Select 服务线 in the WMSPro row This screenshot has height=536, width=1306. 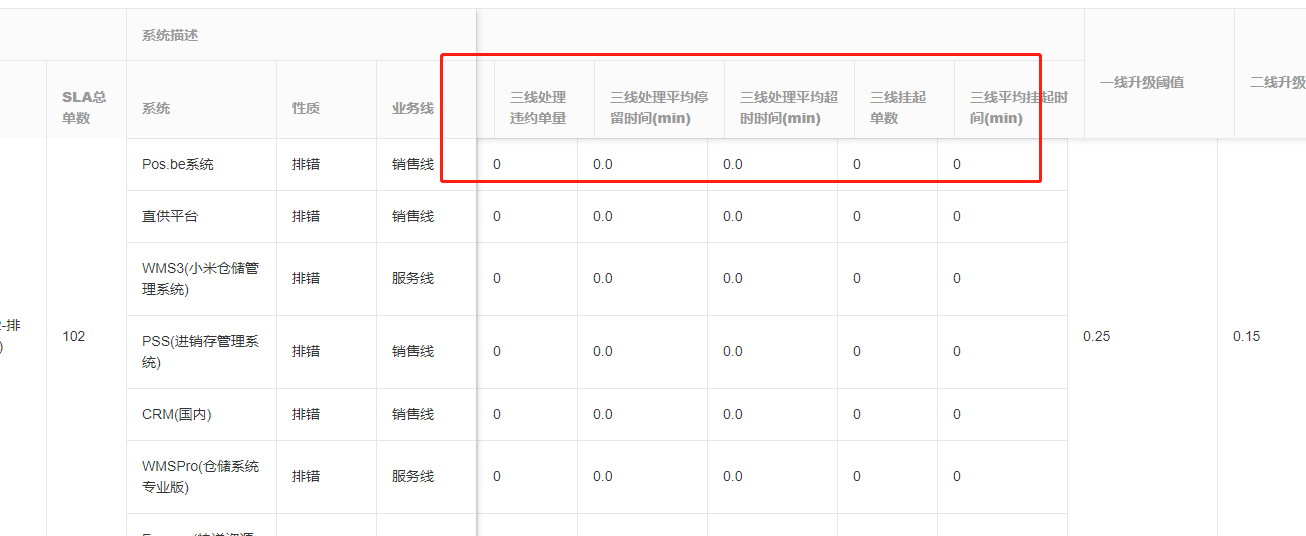(413, 477)
